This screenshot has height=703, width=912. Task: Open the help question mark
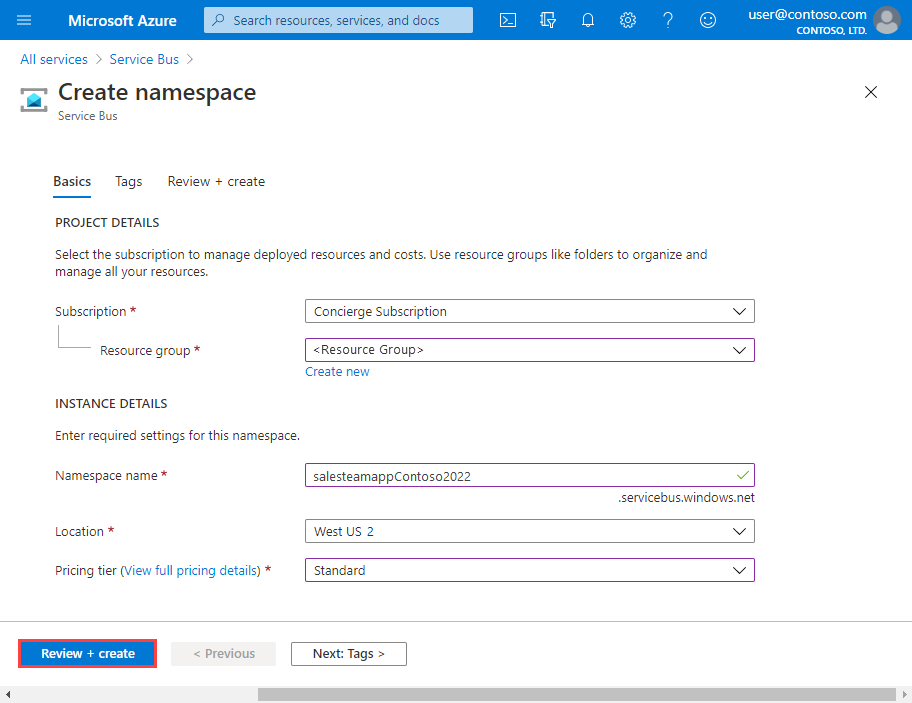(668, 20)
